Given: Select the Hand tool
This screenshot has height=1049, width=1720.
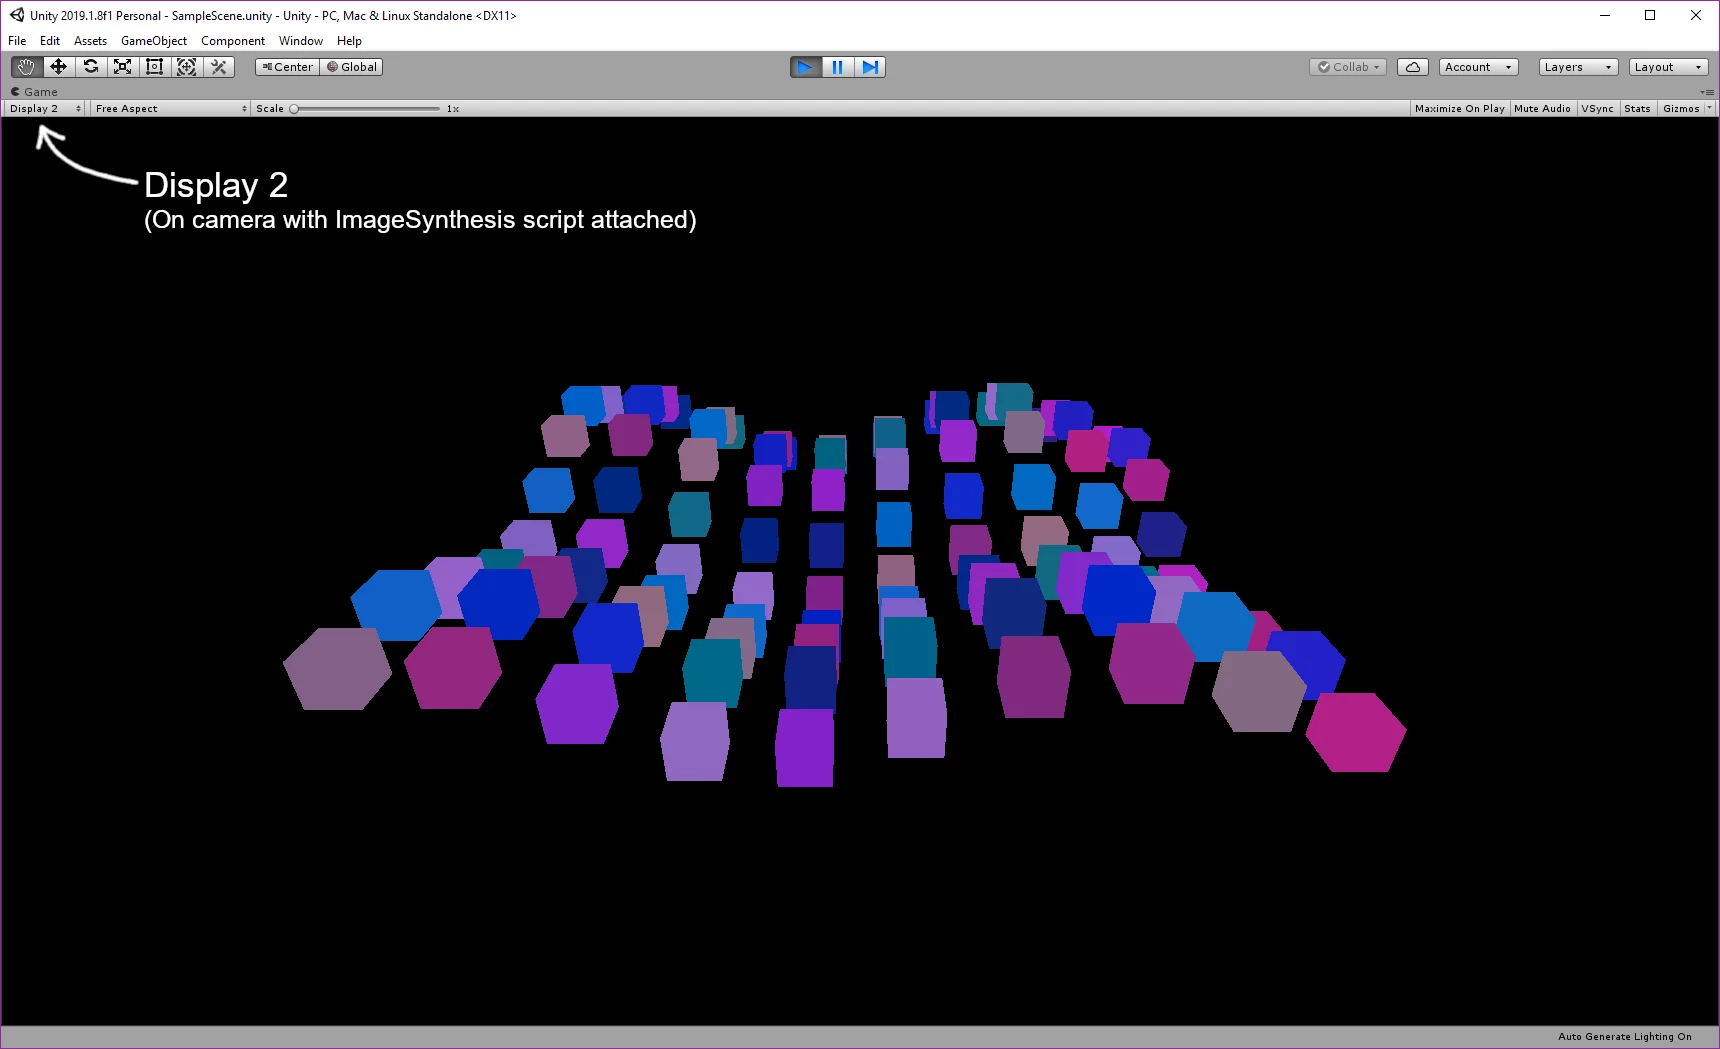Looking at the screenshot, I should pyautogui.click(x=26, y=67).
